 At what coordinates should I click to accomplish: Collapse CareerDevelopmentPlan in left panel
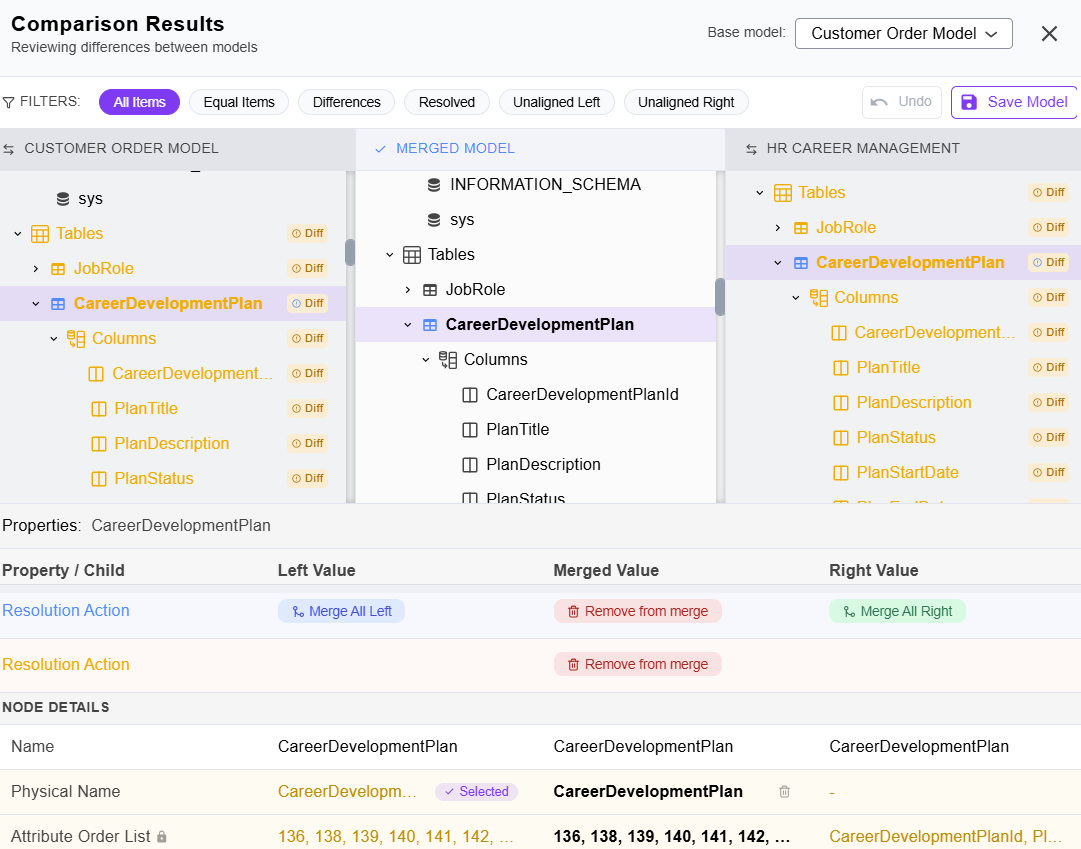click(x=36, y=303)
